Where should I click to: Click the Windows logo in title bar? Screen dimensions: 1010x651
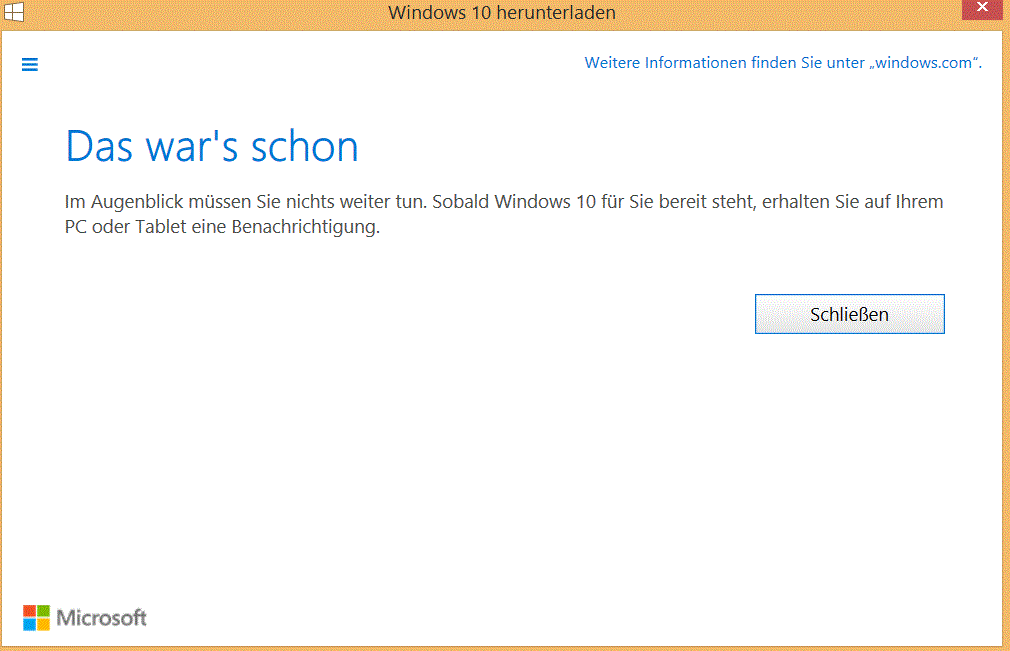tap(14, 12)
